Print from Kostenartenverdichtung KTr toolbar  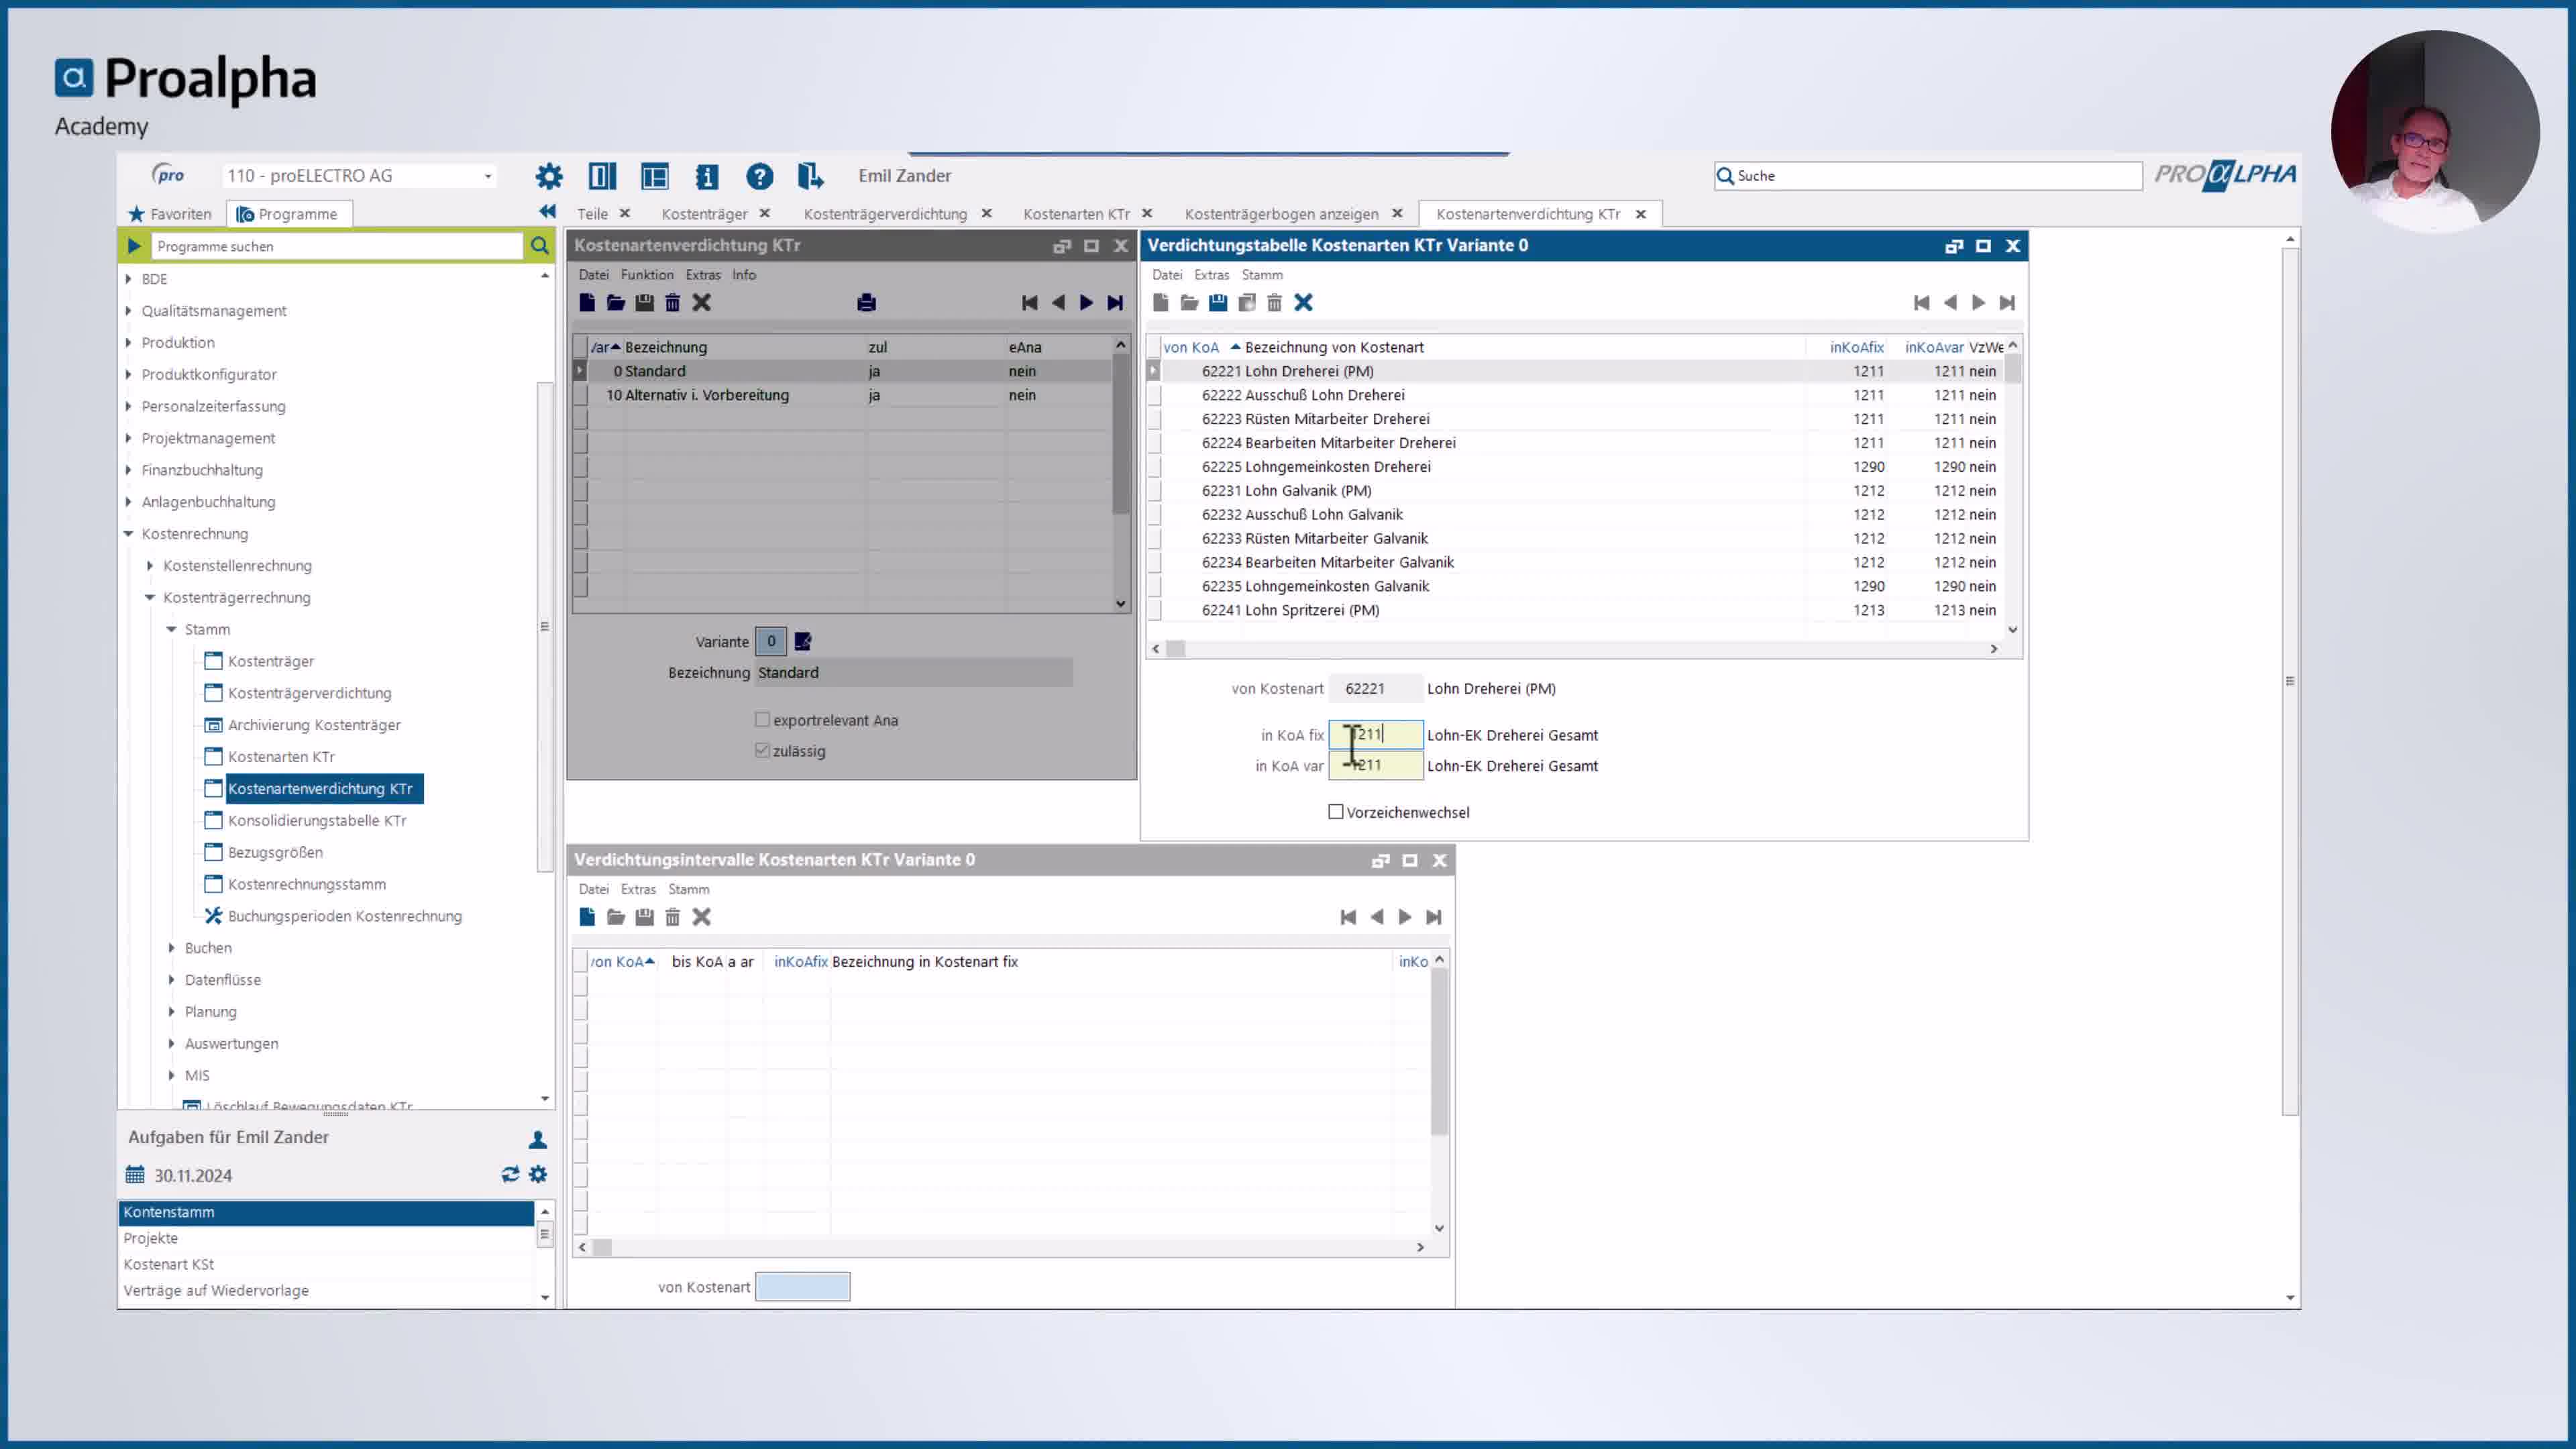pyautogui.click(x=866, y=303)
